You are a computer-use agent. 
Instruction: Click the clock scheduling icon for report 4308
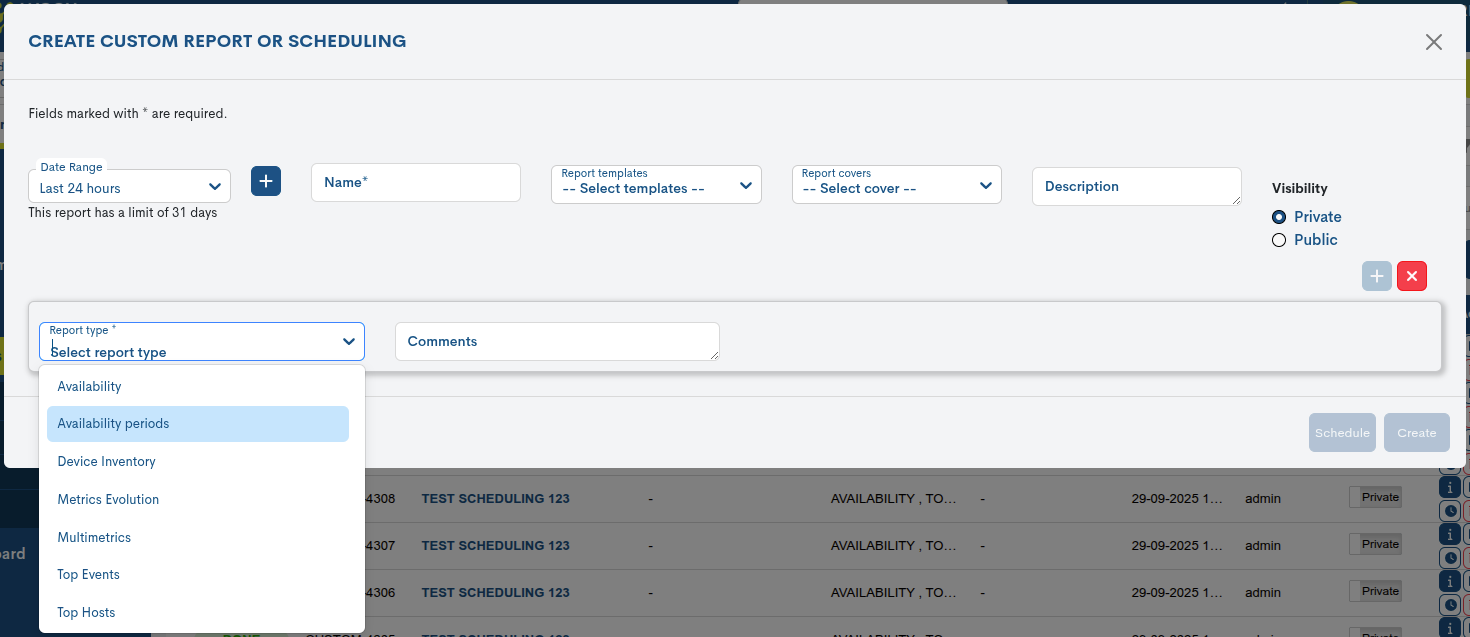tap(1450, 510)
